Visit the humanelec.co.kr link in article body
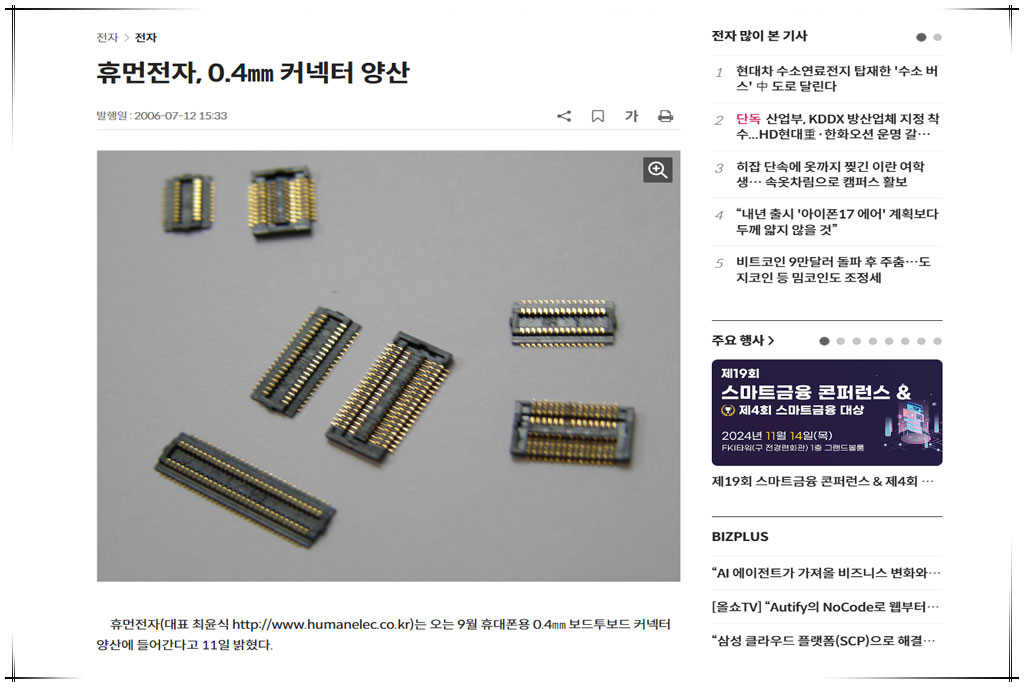This screenshot has width=1024, height=687. pos(322,624)
